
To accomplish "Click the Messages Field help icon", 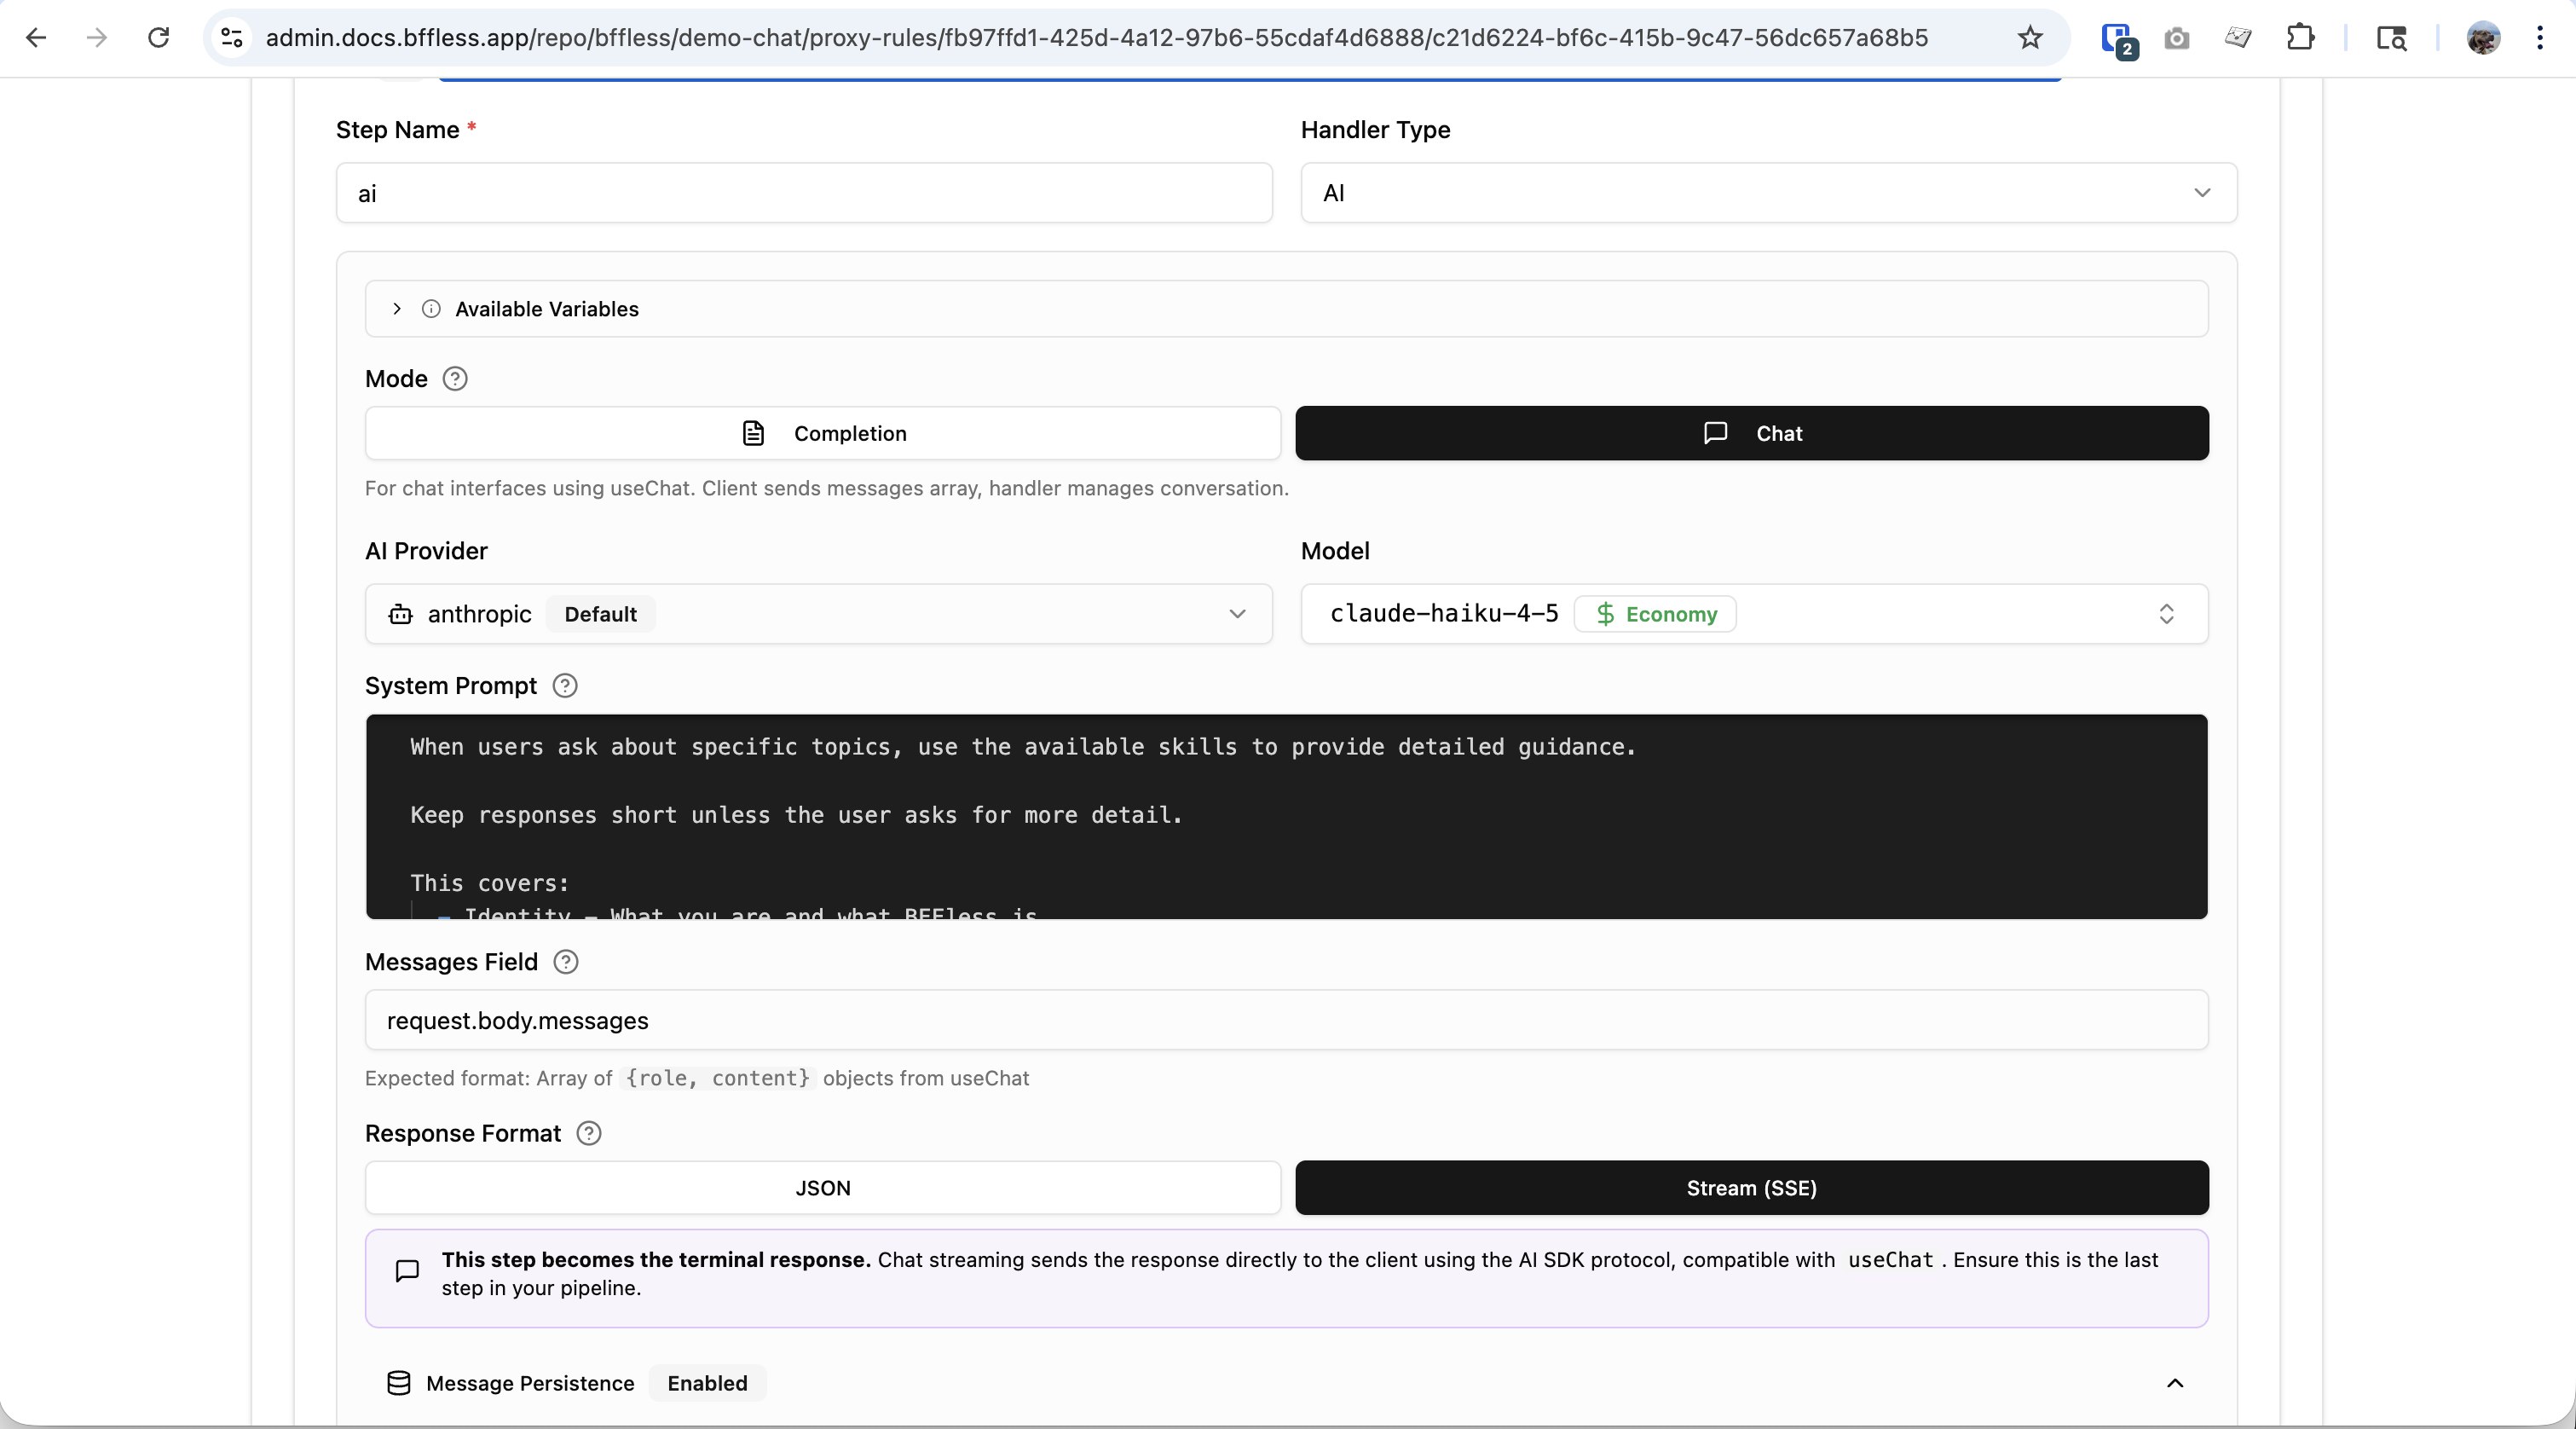I will tap(566, 962).
